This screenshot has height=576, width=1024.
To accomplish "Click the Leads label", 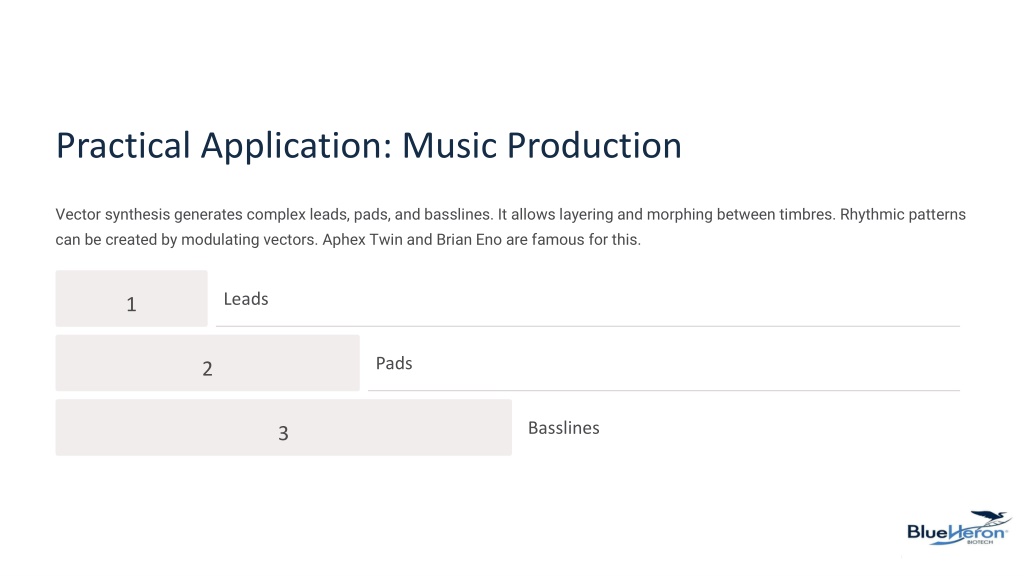I will [246, 299].
